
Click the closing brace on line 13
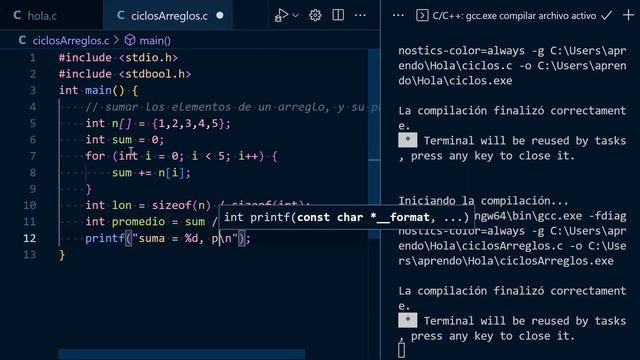click(62, 255)
